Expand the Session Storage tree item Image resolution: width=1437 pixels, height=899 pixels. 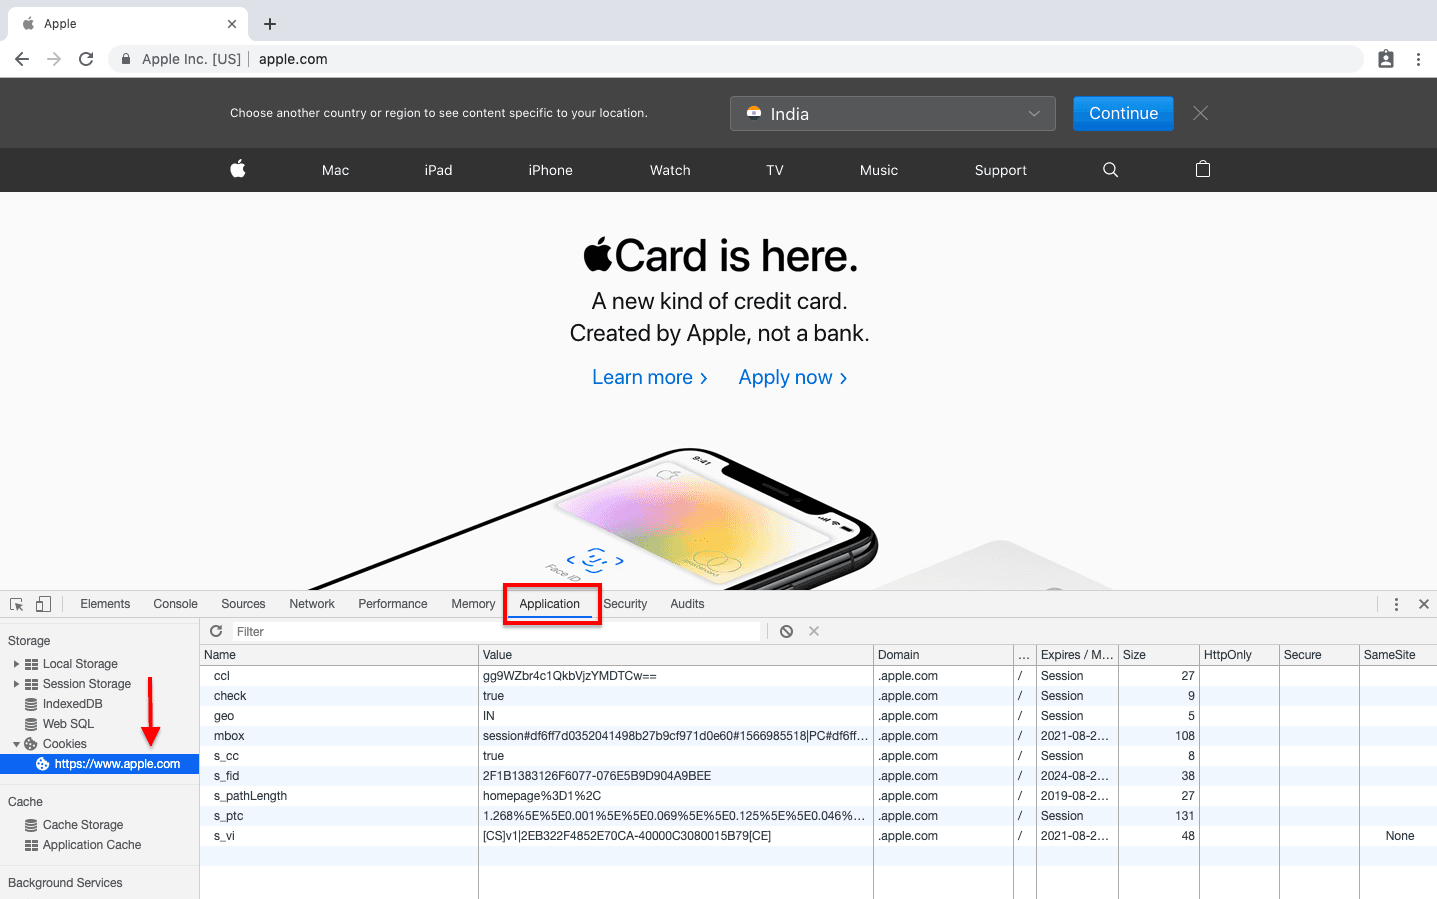click(x=16, y=684)
